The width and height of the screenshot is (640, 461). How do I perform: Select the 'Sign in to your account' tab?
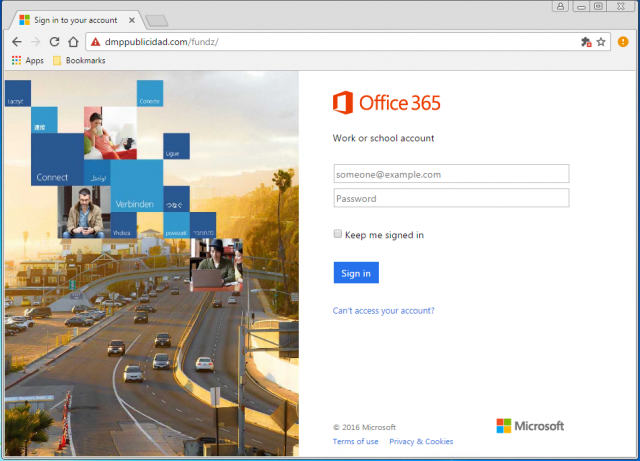(76, 20)
